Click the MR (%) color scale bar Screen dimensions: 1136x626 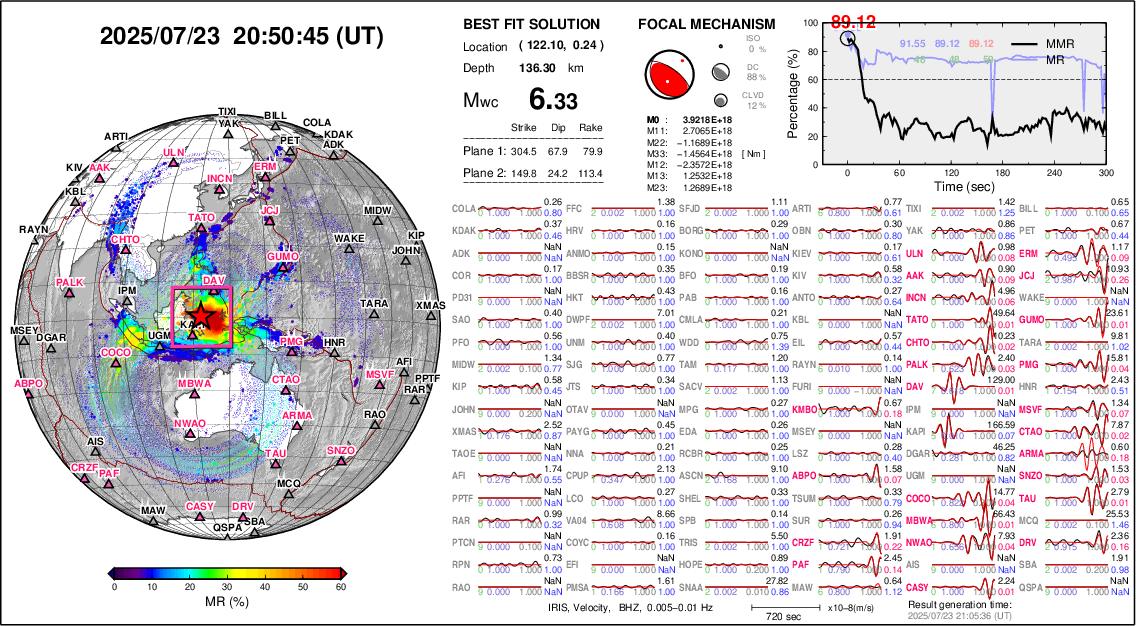point(229,572)
